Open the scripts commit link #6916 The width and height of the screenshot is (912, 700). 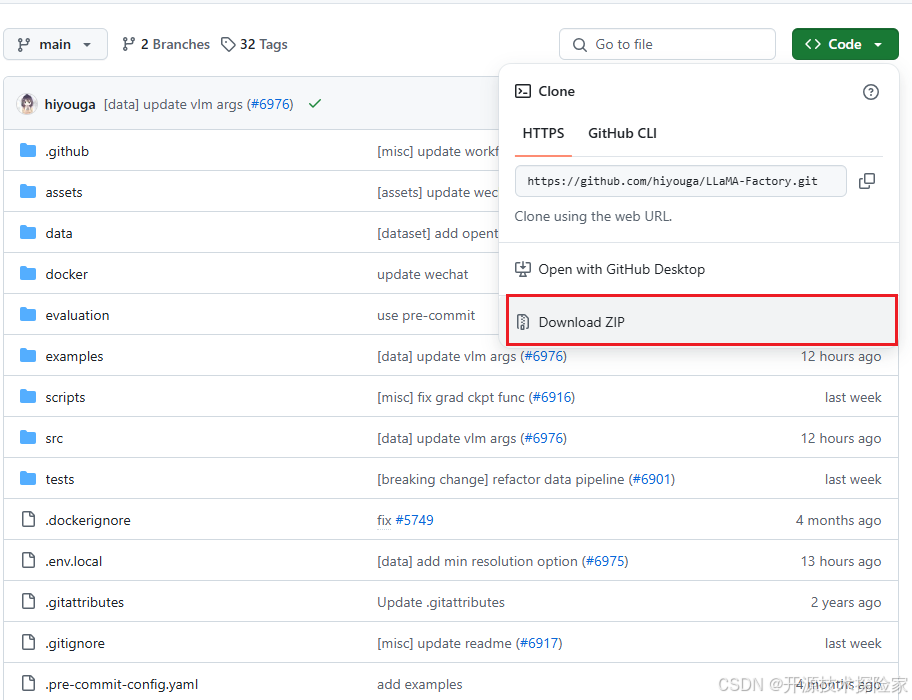pyautogui.click(x=552, y=397)
